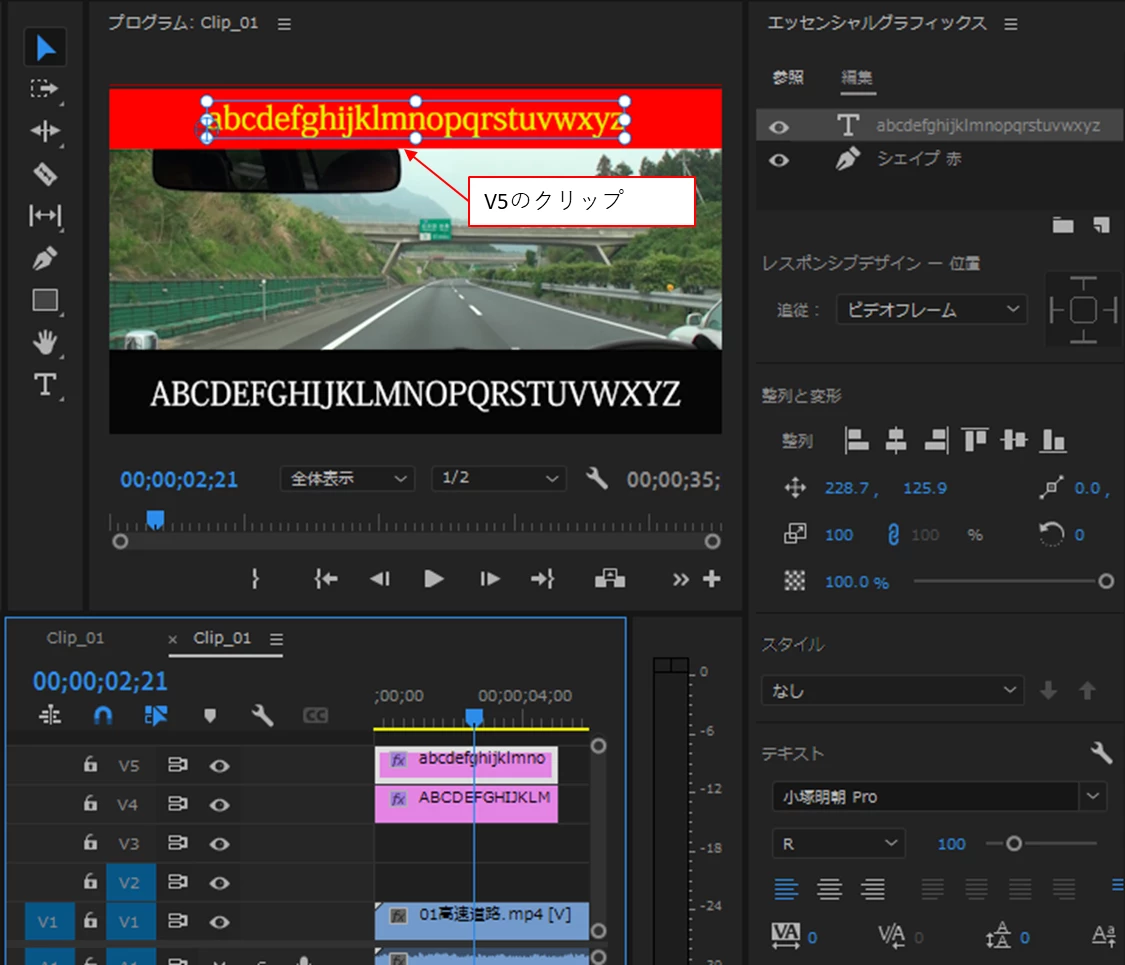Select the ABCDEFGHIJKLM clip on V4
This screenshot has width=1125, height=965.
[x=466, y=804]
